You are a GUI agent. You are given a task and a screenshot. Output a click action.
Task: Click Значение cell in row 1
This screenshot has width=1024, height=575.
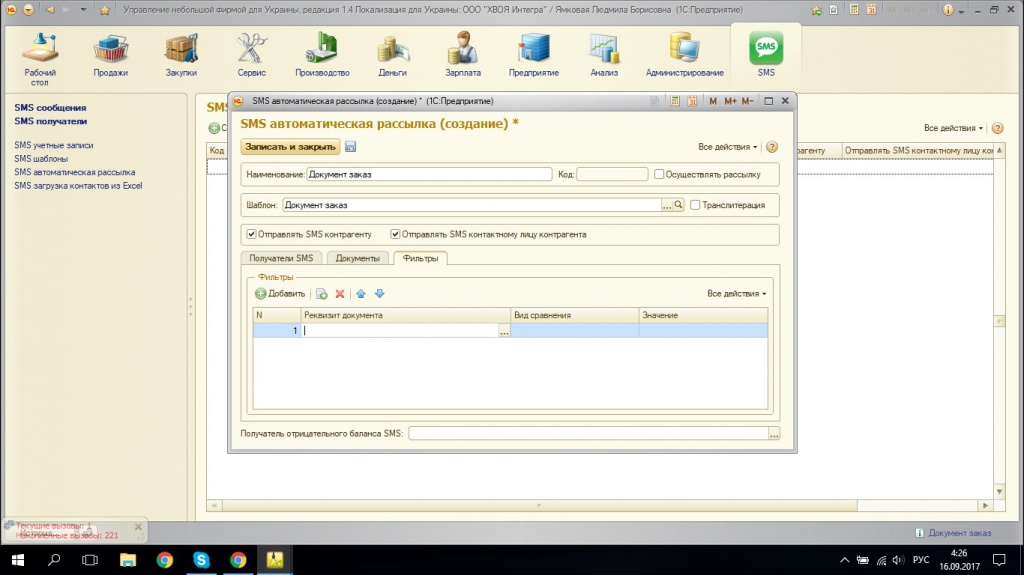pos(703,331)
